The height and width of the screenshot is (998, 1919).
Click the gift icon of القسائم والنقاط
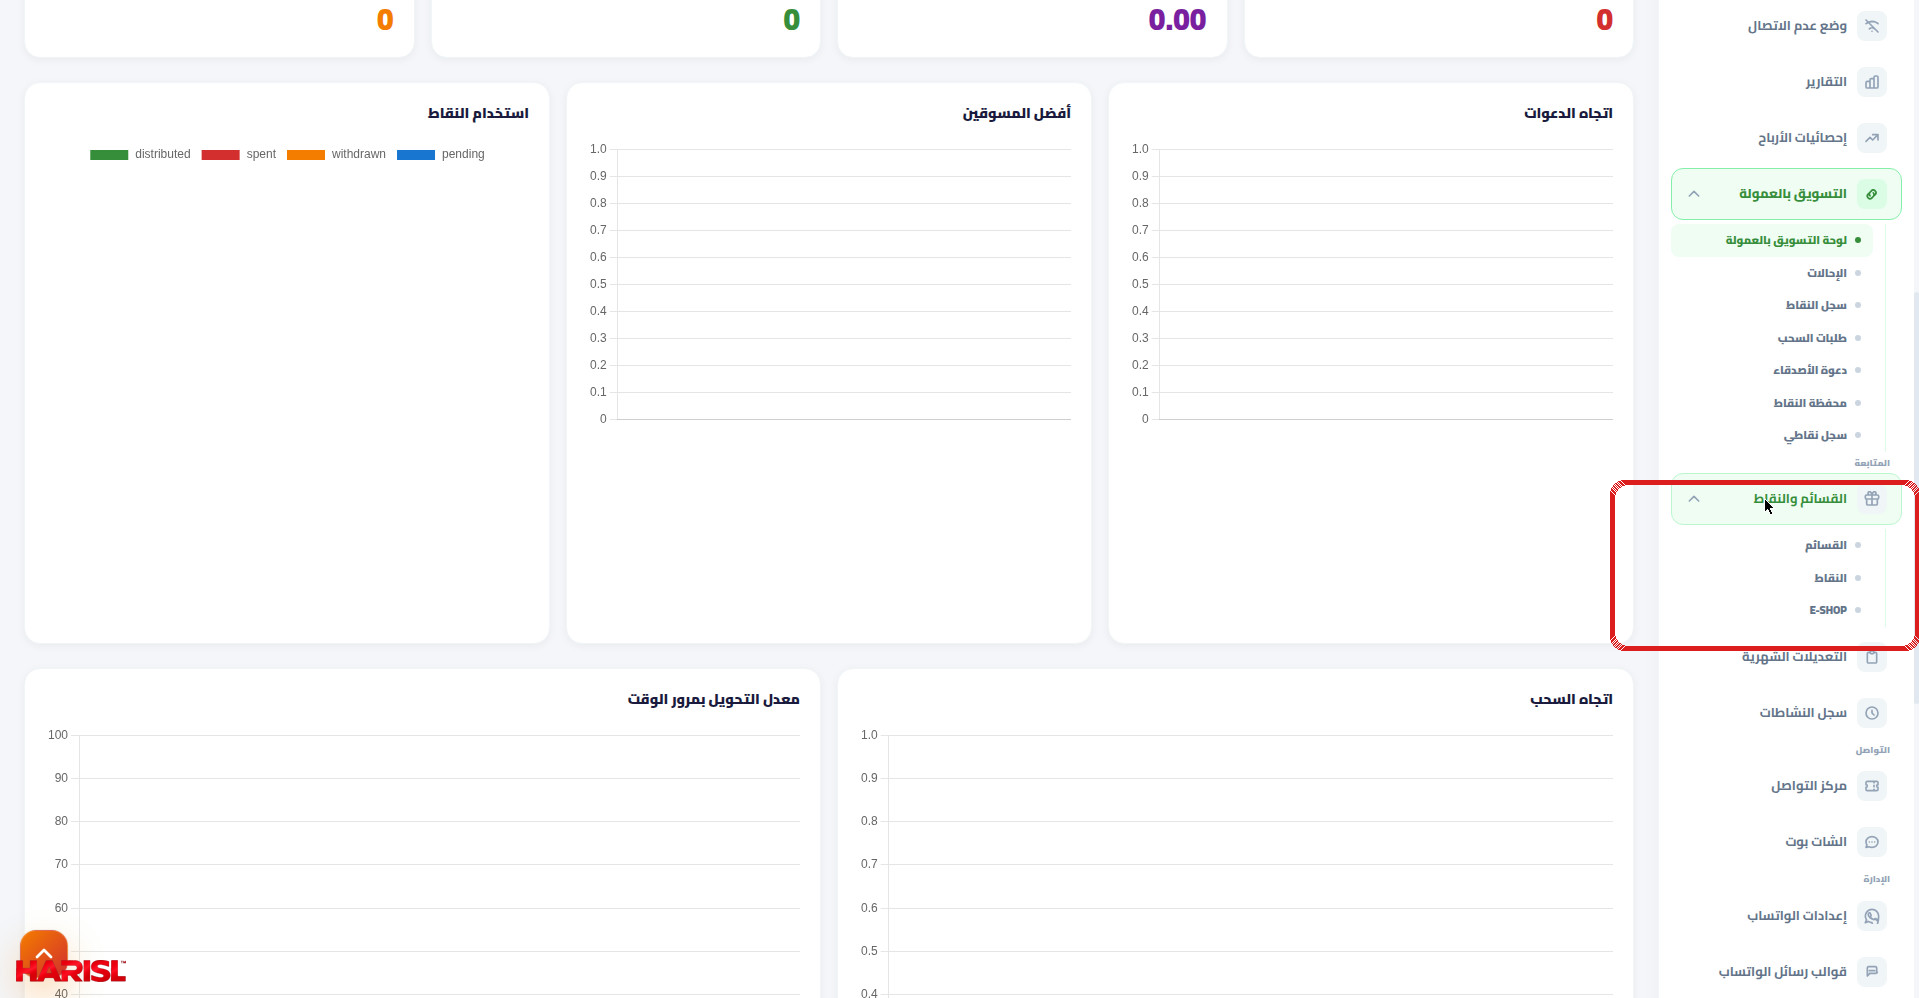(x=1872, y=499)
